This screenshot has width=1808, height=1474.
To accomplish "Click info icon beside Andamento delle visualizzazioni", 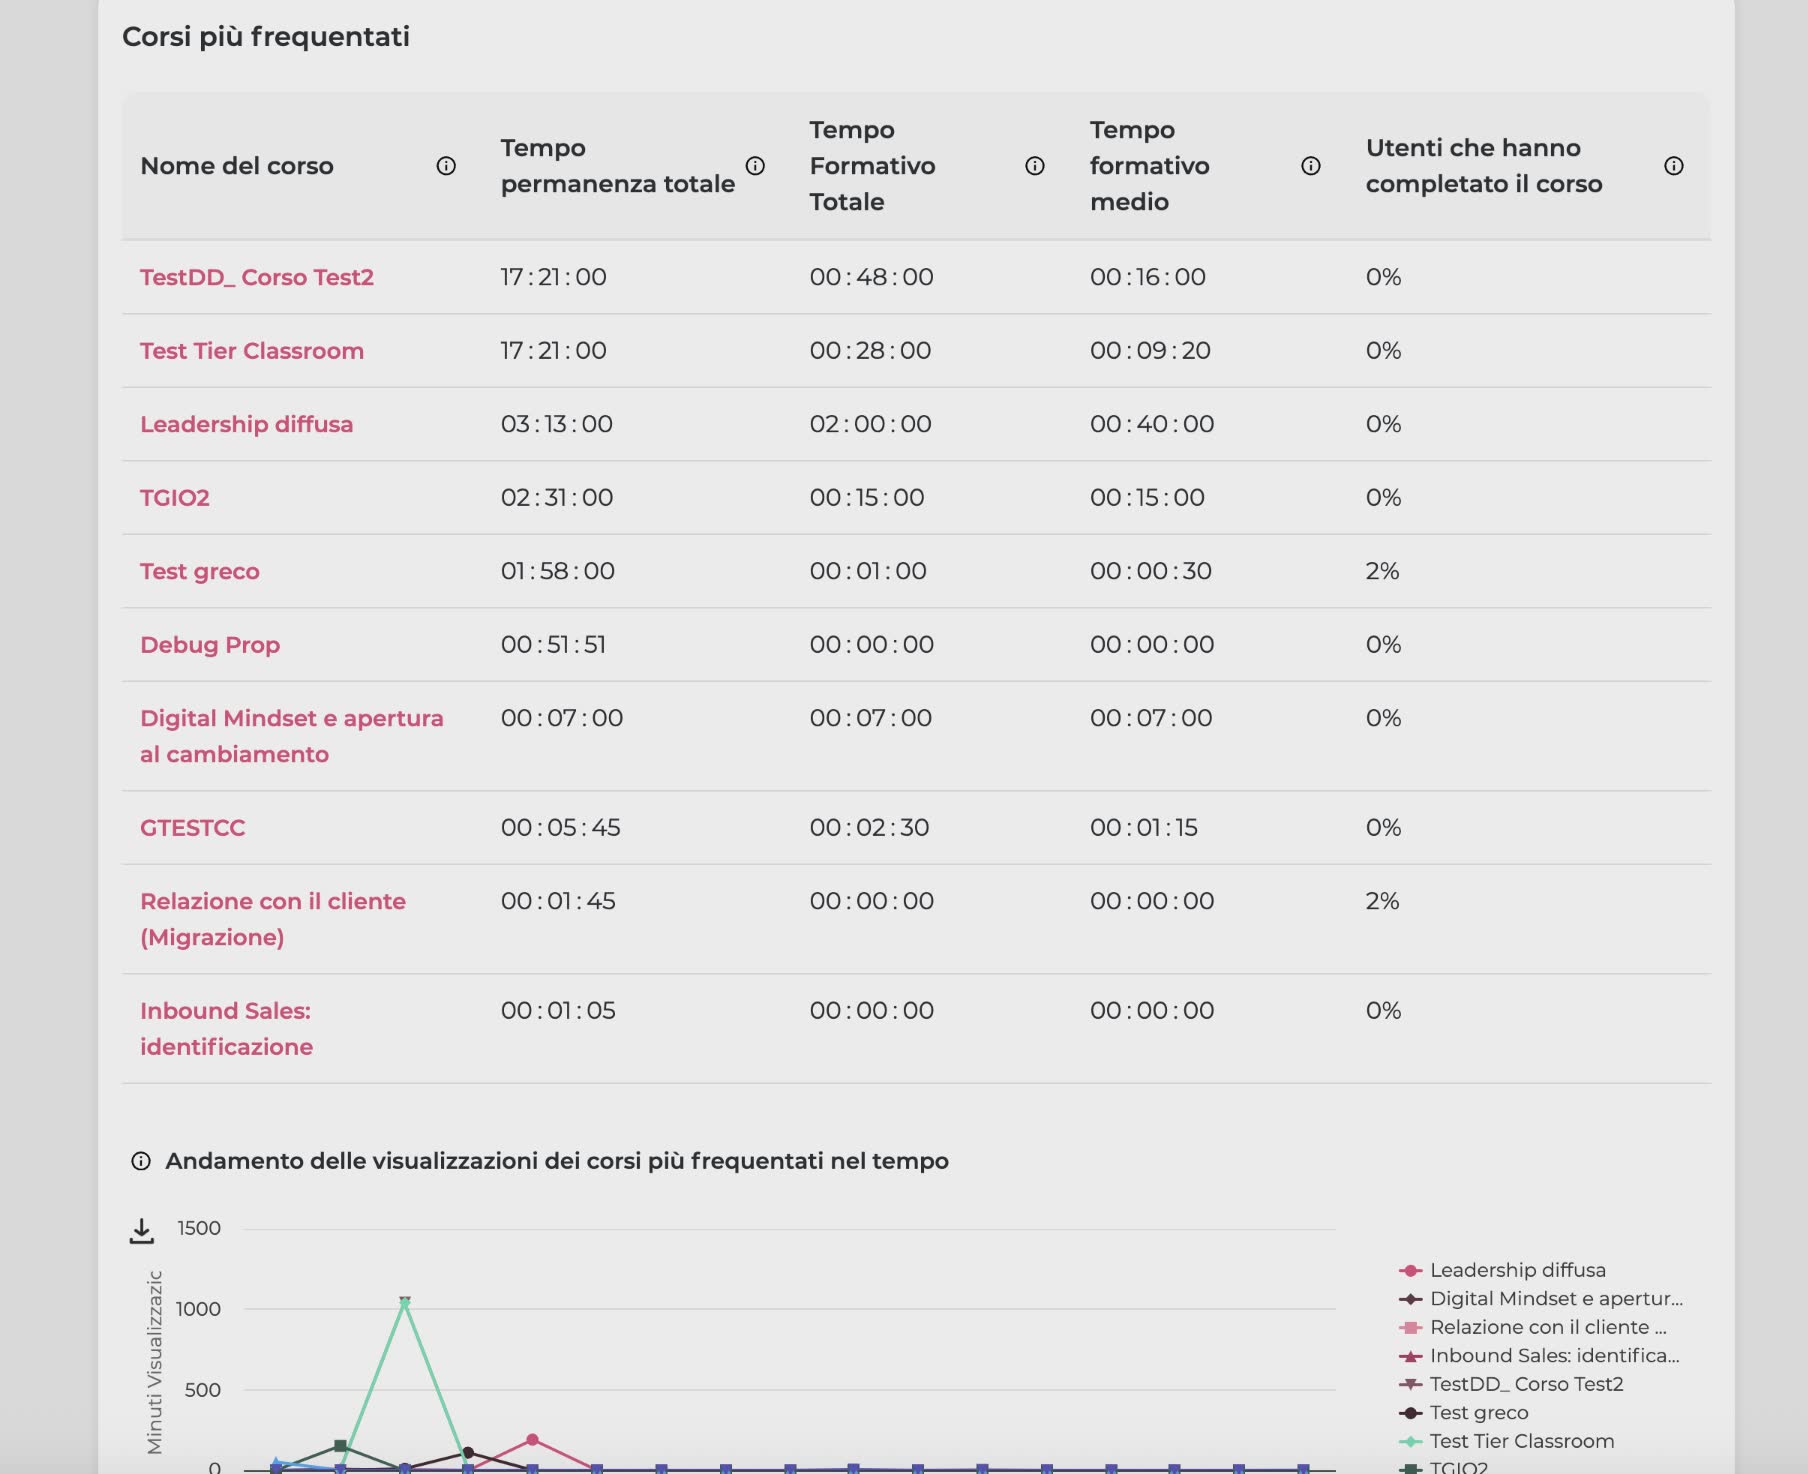I will click(x=141, y=1161).
